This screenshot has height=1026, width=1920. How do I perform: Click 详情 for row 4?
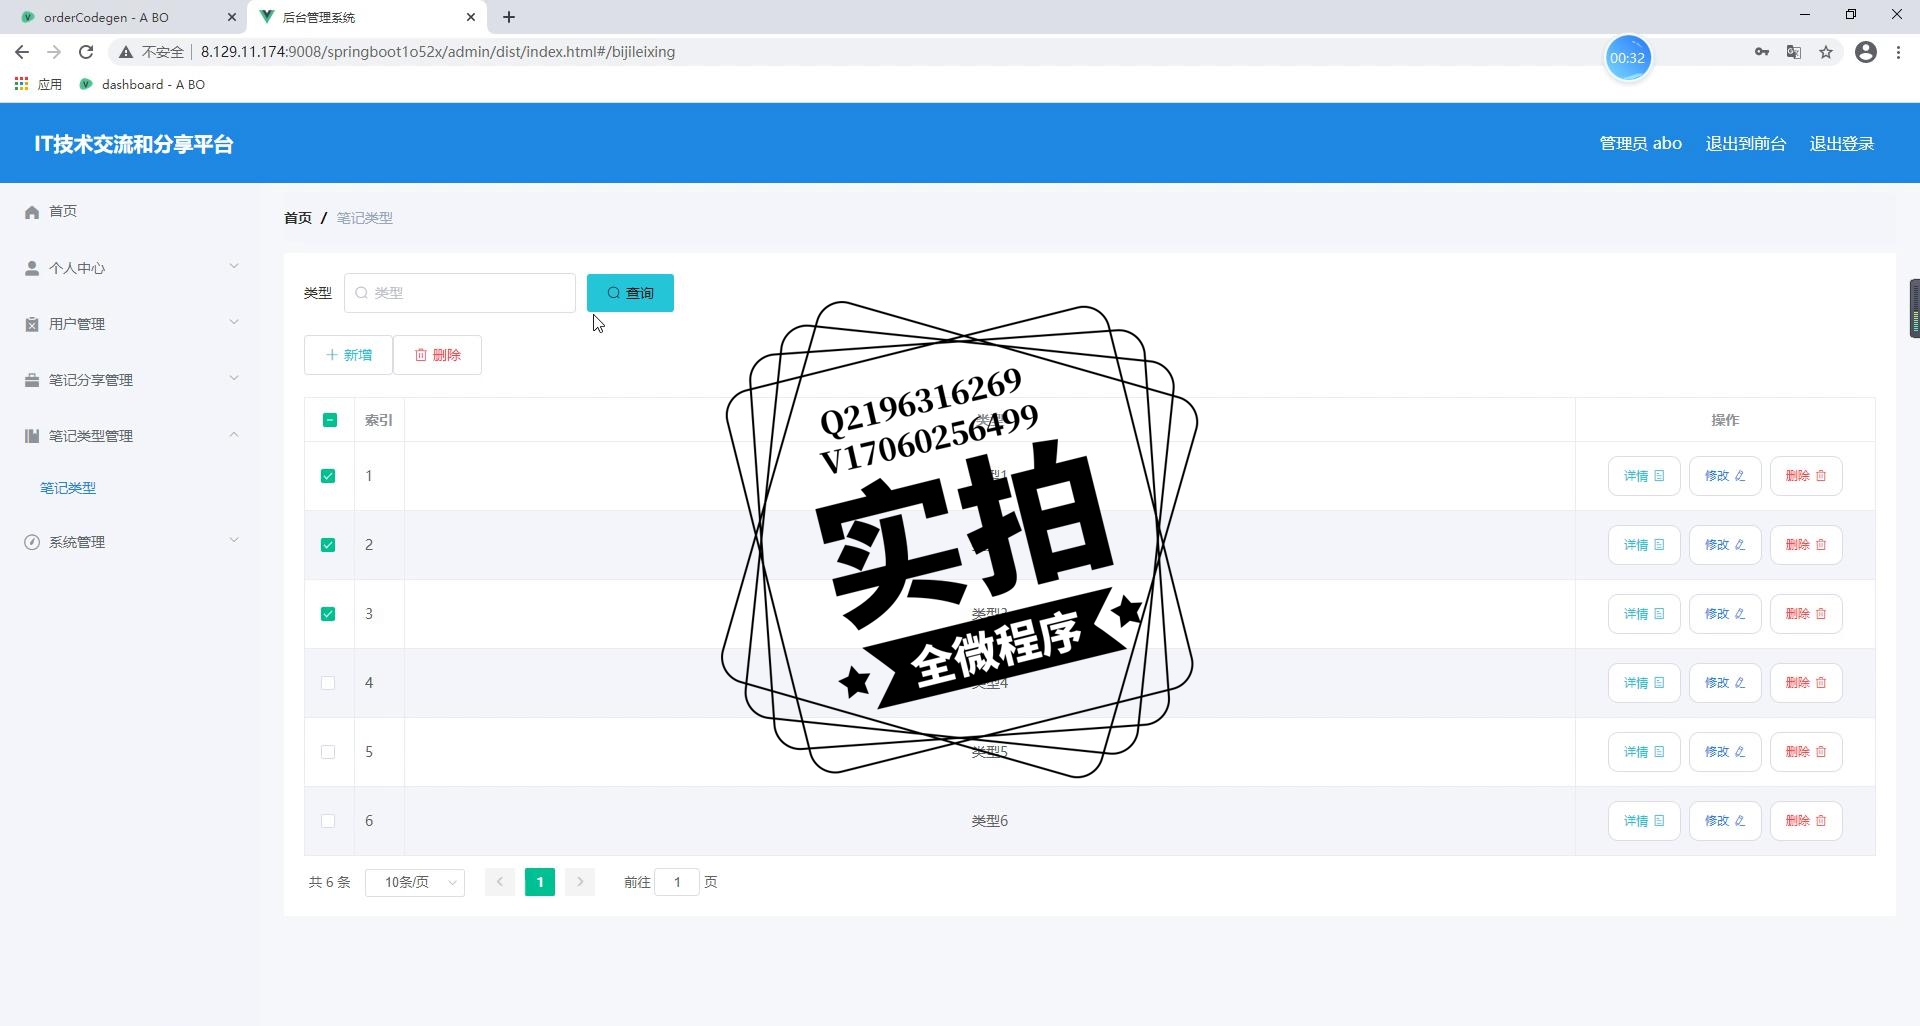[1644, 683]
